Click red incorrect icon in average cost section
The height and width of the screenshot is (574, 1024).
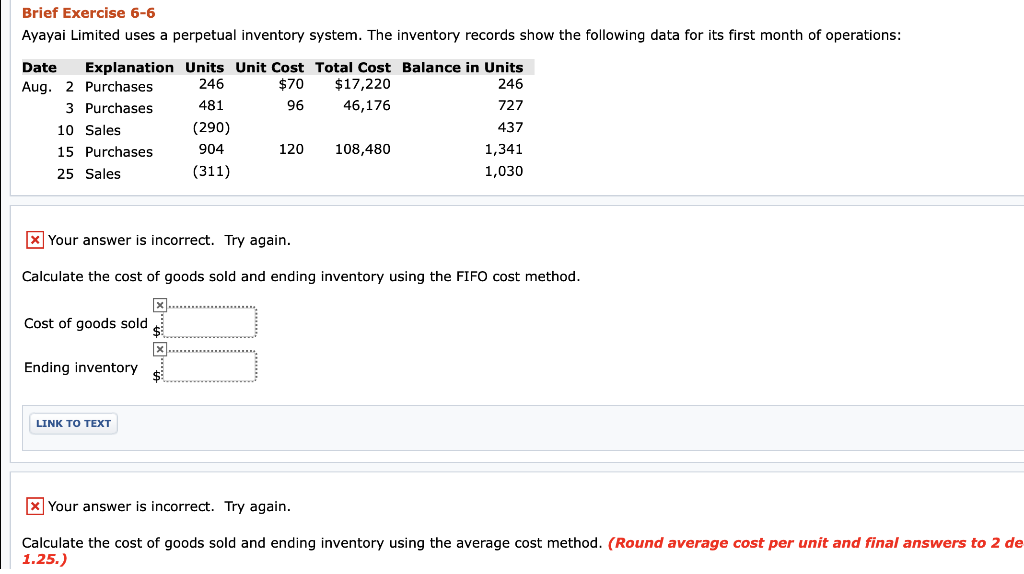pyautogui.click(x=35, y=506)
